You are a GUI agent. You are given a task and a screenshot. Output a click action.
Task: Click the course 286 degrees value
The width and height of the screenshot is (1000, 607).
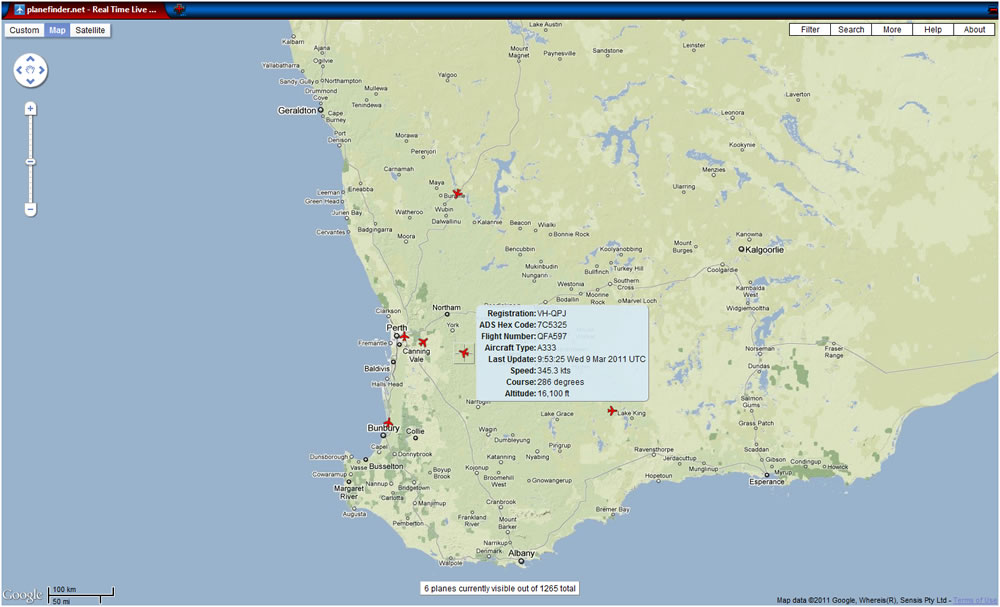coord(561,383)
